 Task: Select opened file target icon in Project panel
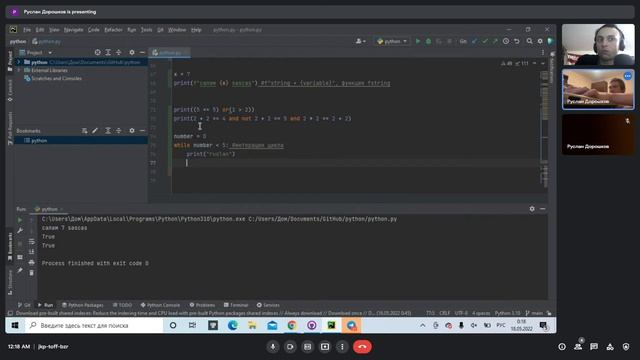(98, 52)
